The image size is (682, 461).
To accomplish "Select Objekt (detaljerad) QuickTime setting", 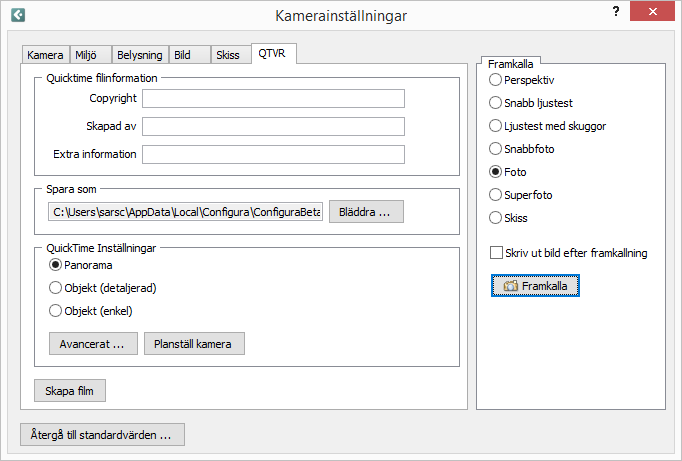I will (55, 288).
